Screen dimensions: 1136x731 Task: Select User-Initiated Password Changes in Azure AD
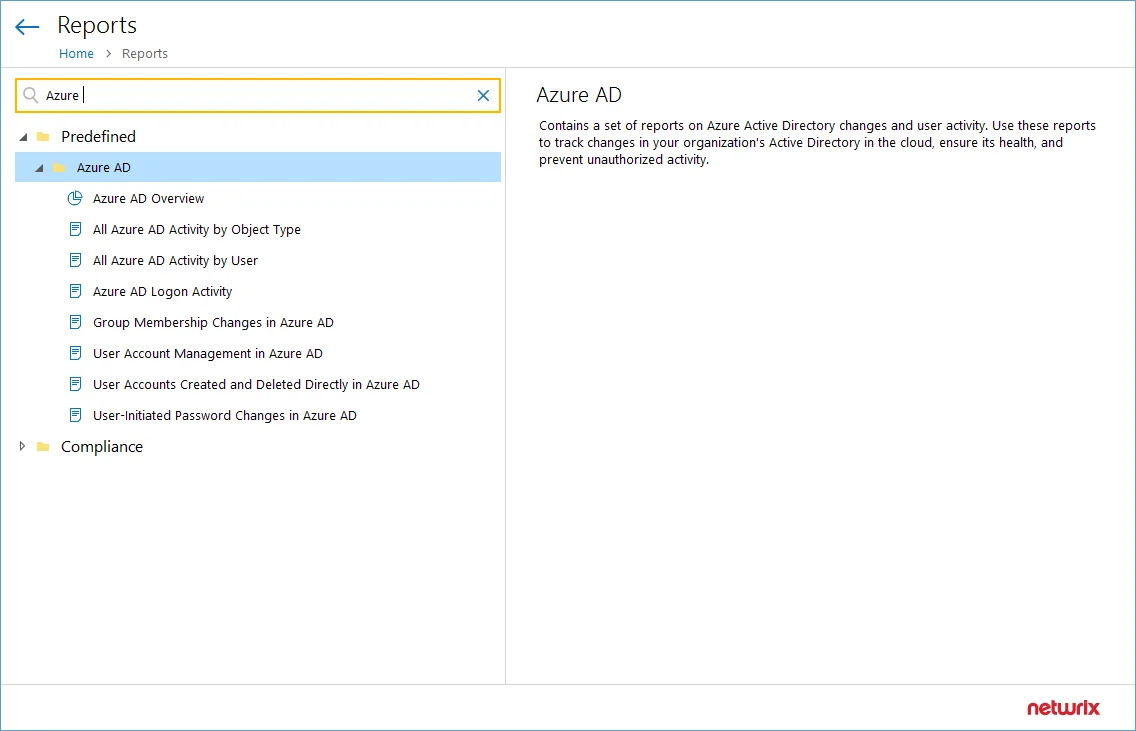point(225,416)
